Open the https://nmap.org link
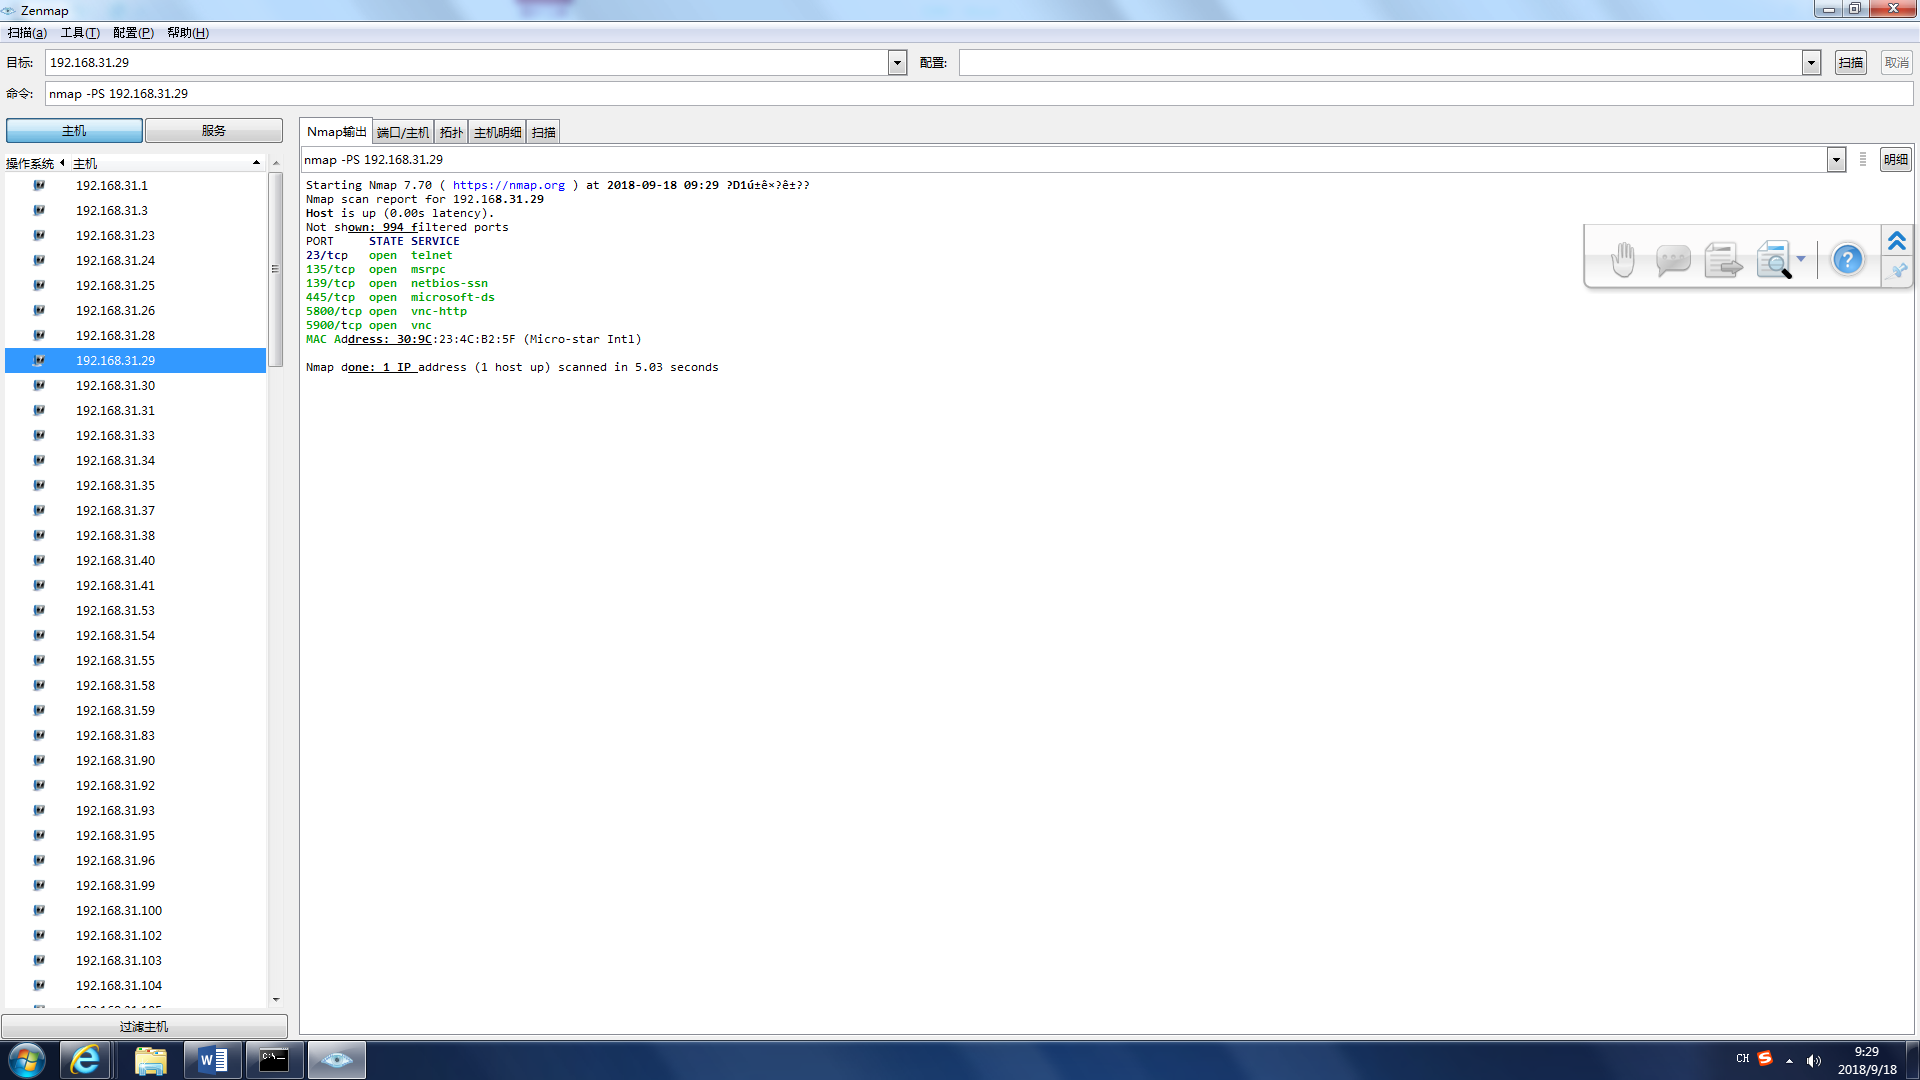Screen dimensions: 1920x1080 pos(508,185)
